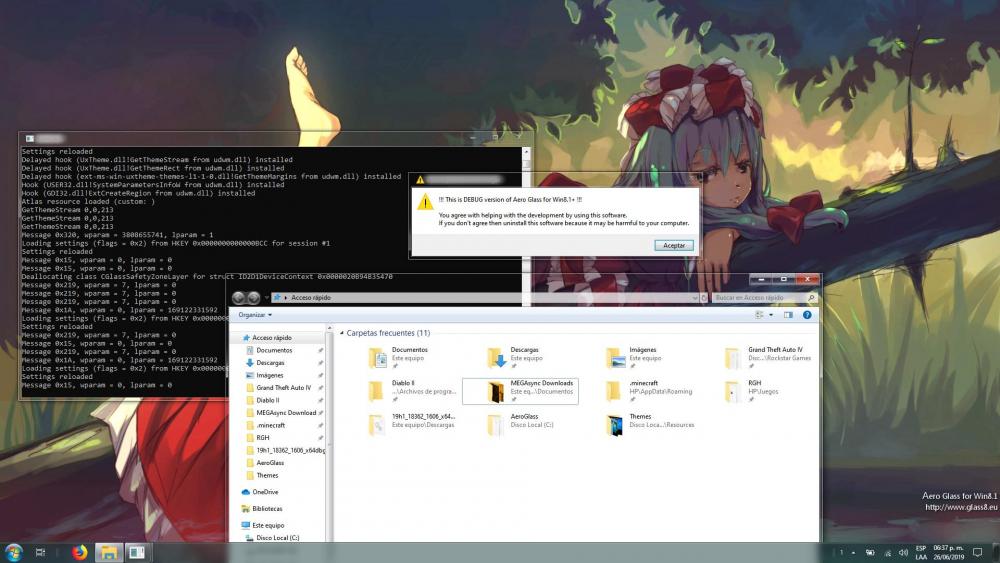The height and width of the screenshot is (563, 1000).
Task: Open the view options dropdown arrow
Action: pyautogui.click(x=770, y=315)
